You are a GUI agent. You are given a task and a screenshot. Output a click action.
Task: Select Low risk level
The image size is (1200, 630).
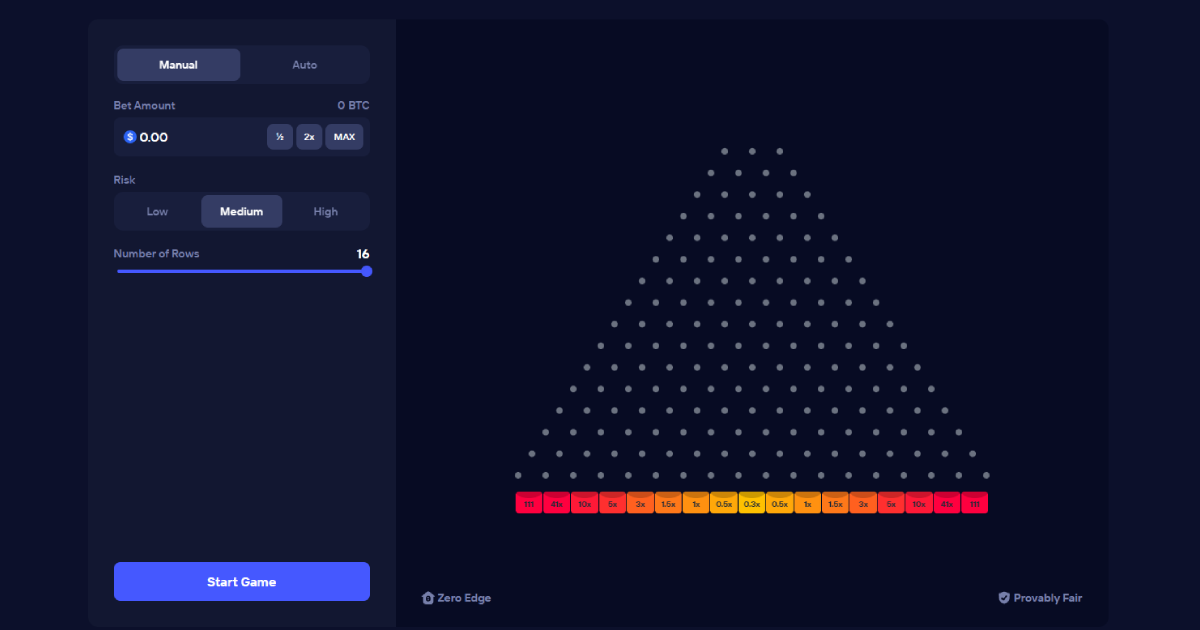coord(158,212)
